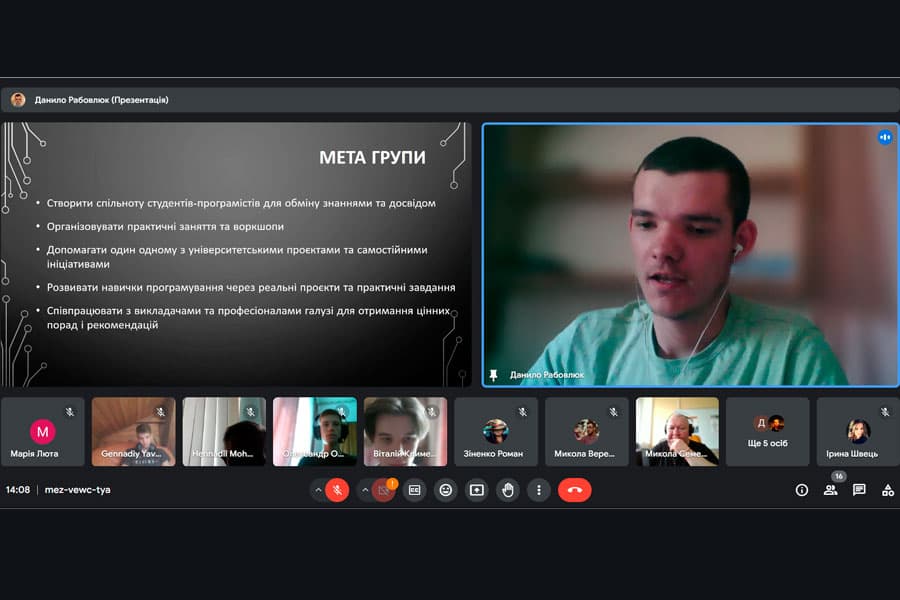Unmute the microphone with the red mic button
This screenshot has width=900, height=600.
(337, 490)
